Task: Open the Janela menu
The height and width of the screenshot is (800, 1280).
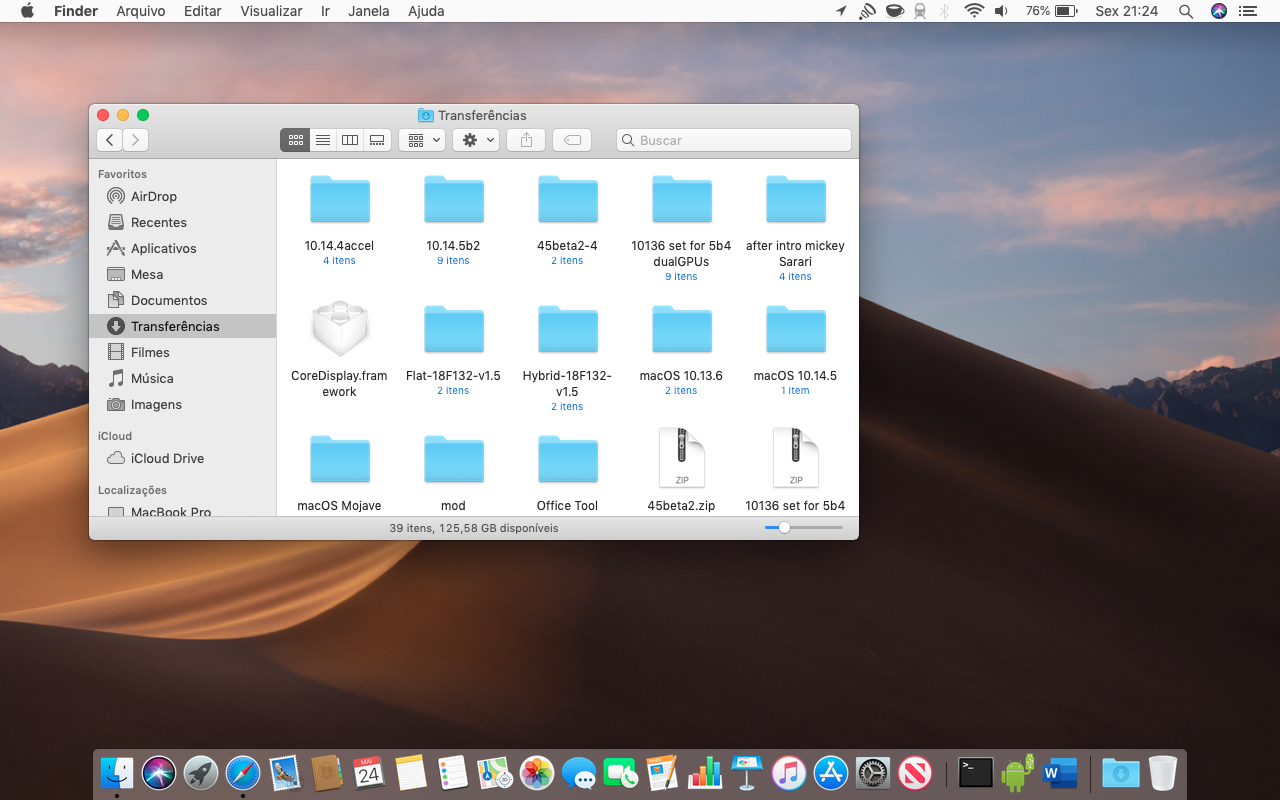Action: tap(369, 11)
